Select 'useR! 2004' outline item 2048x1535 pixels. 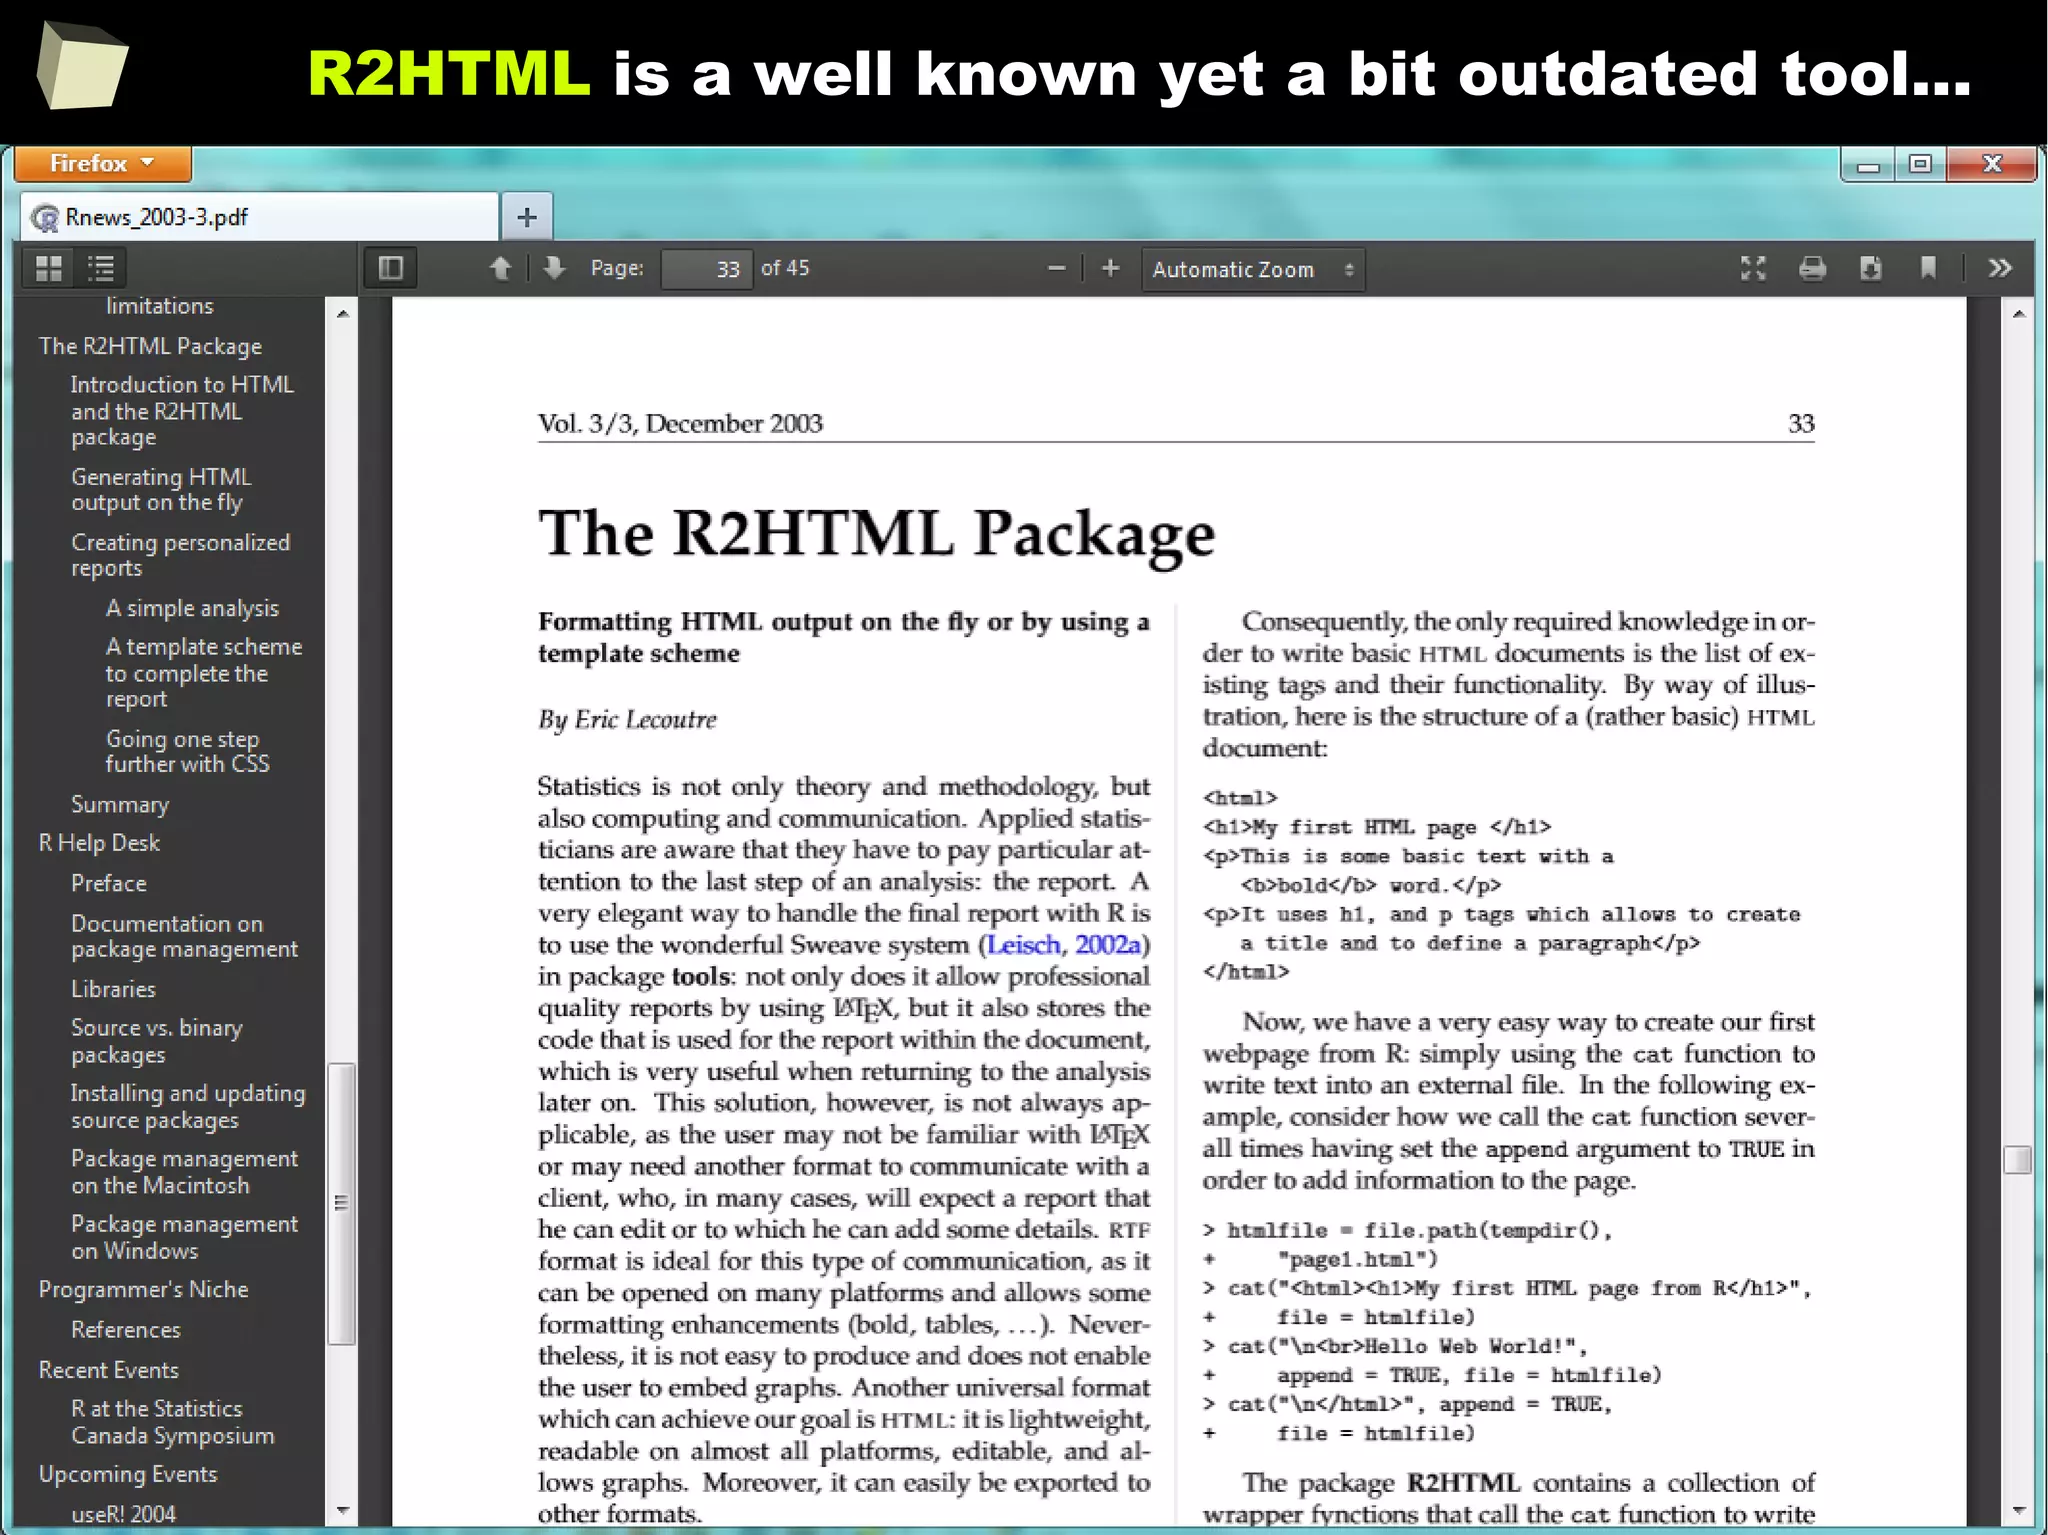pyautogui.click(x=123, y=1514)
